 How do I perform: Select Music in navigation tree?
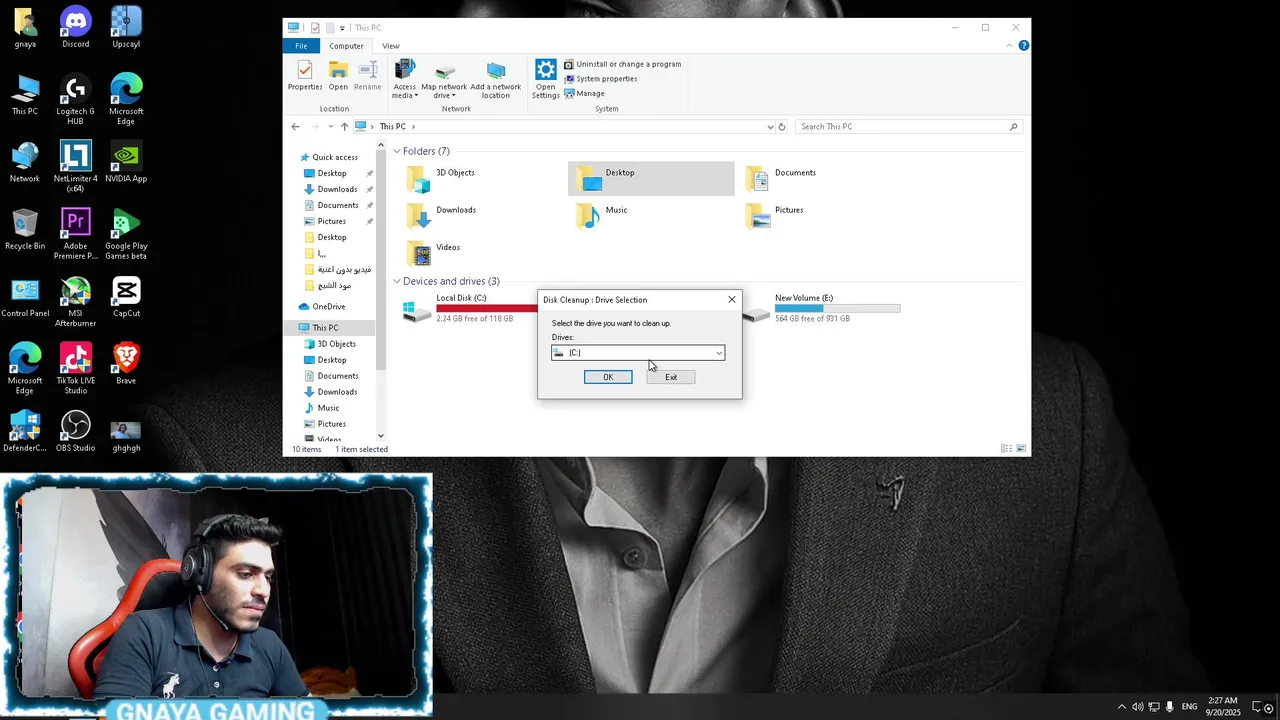(328, 408)
